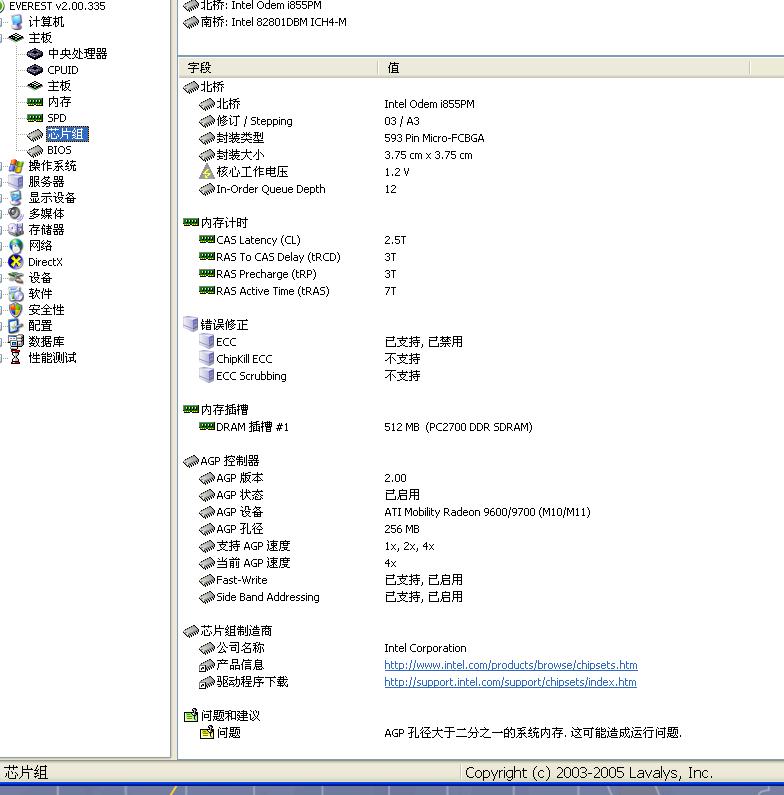Click RAS Precharge (tRP) row
The width and height of the screenshot is (784, 795).
pos(298,274)
